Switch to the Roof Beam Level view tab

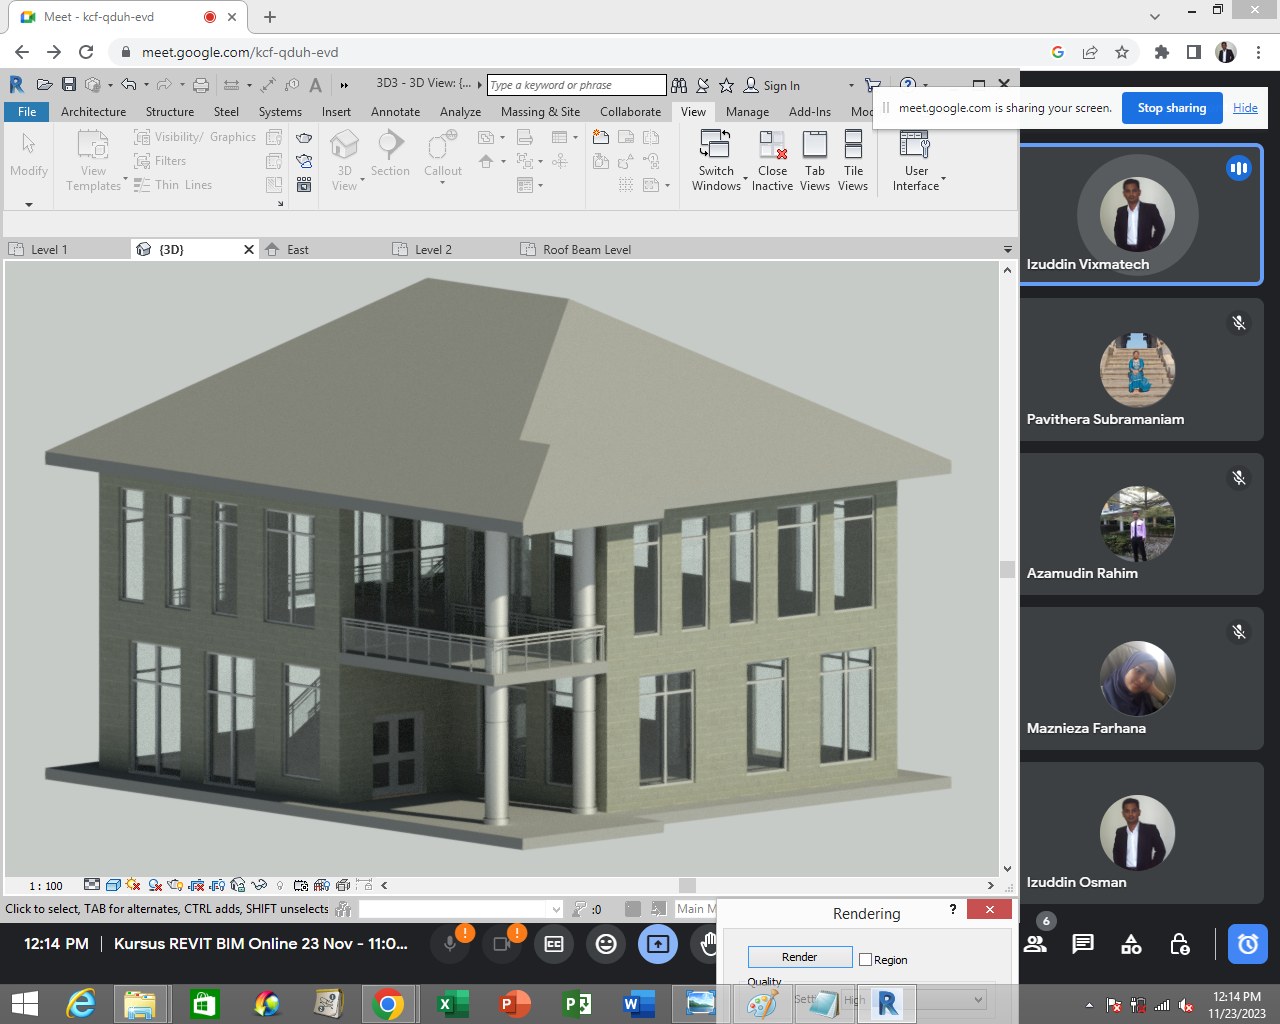[587, 249]
